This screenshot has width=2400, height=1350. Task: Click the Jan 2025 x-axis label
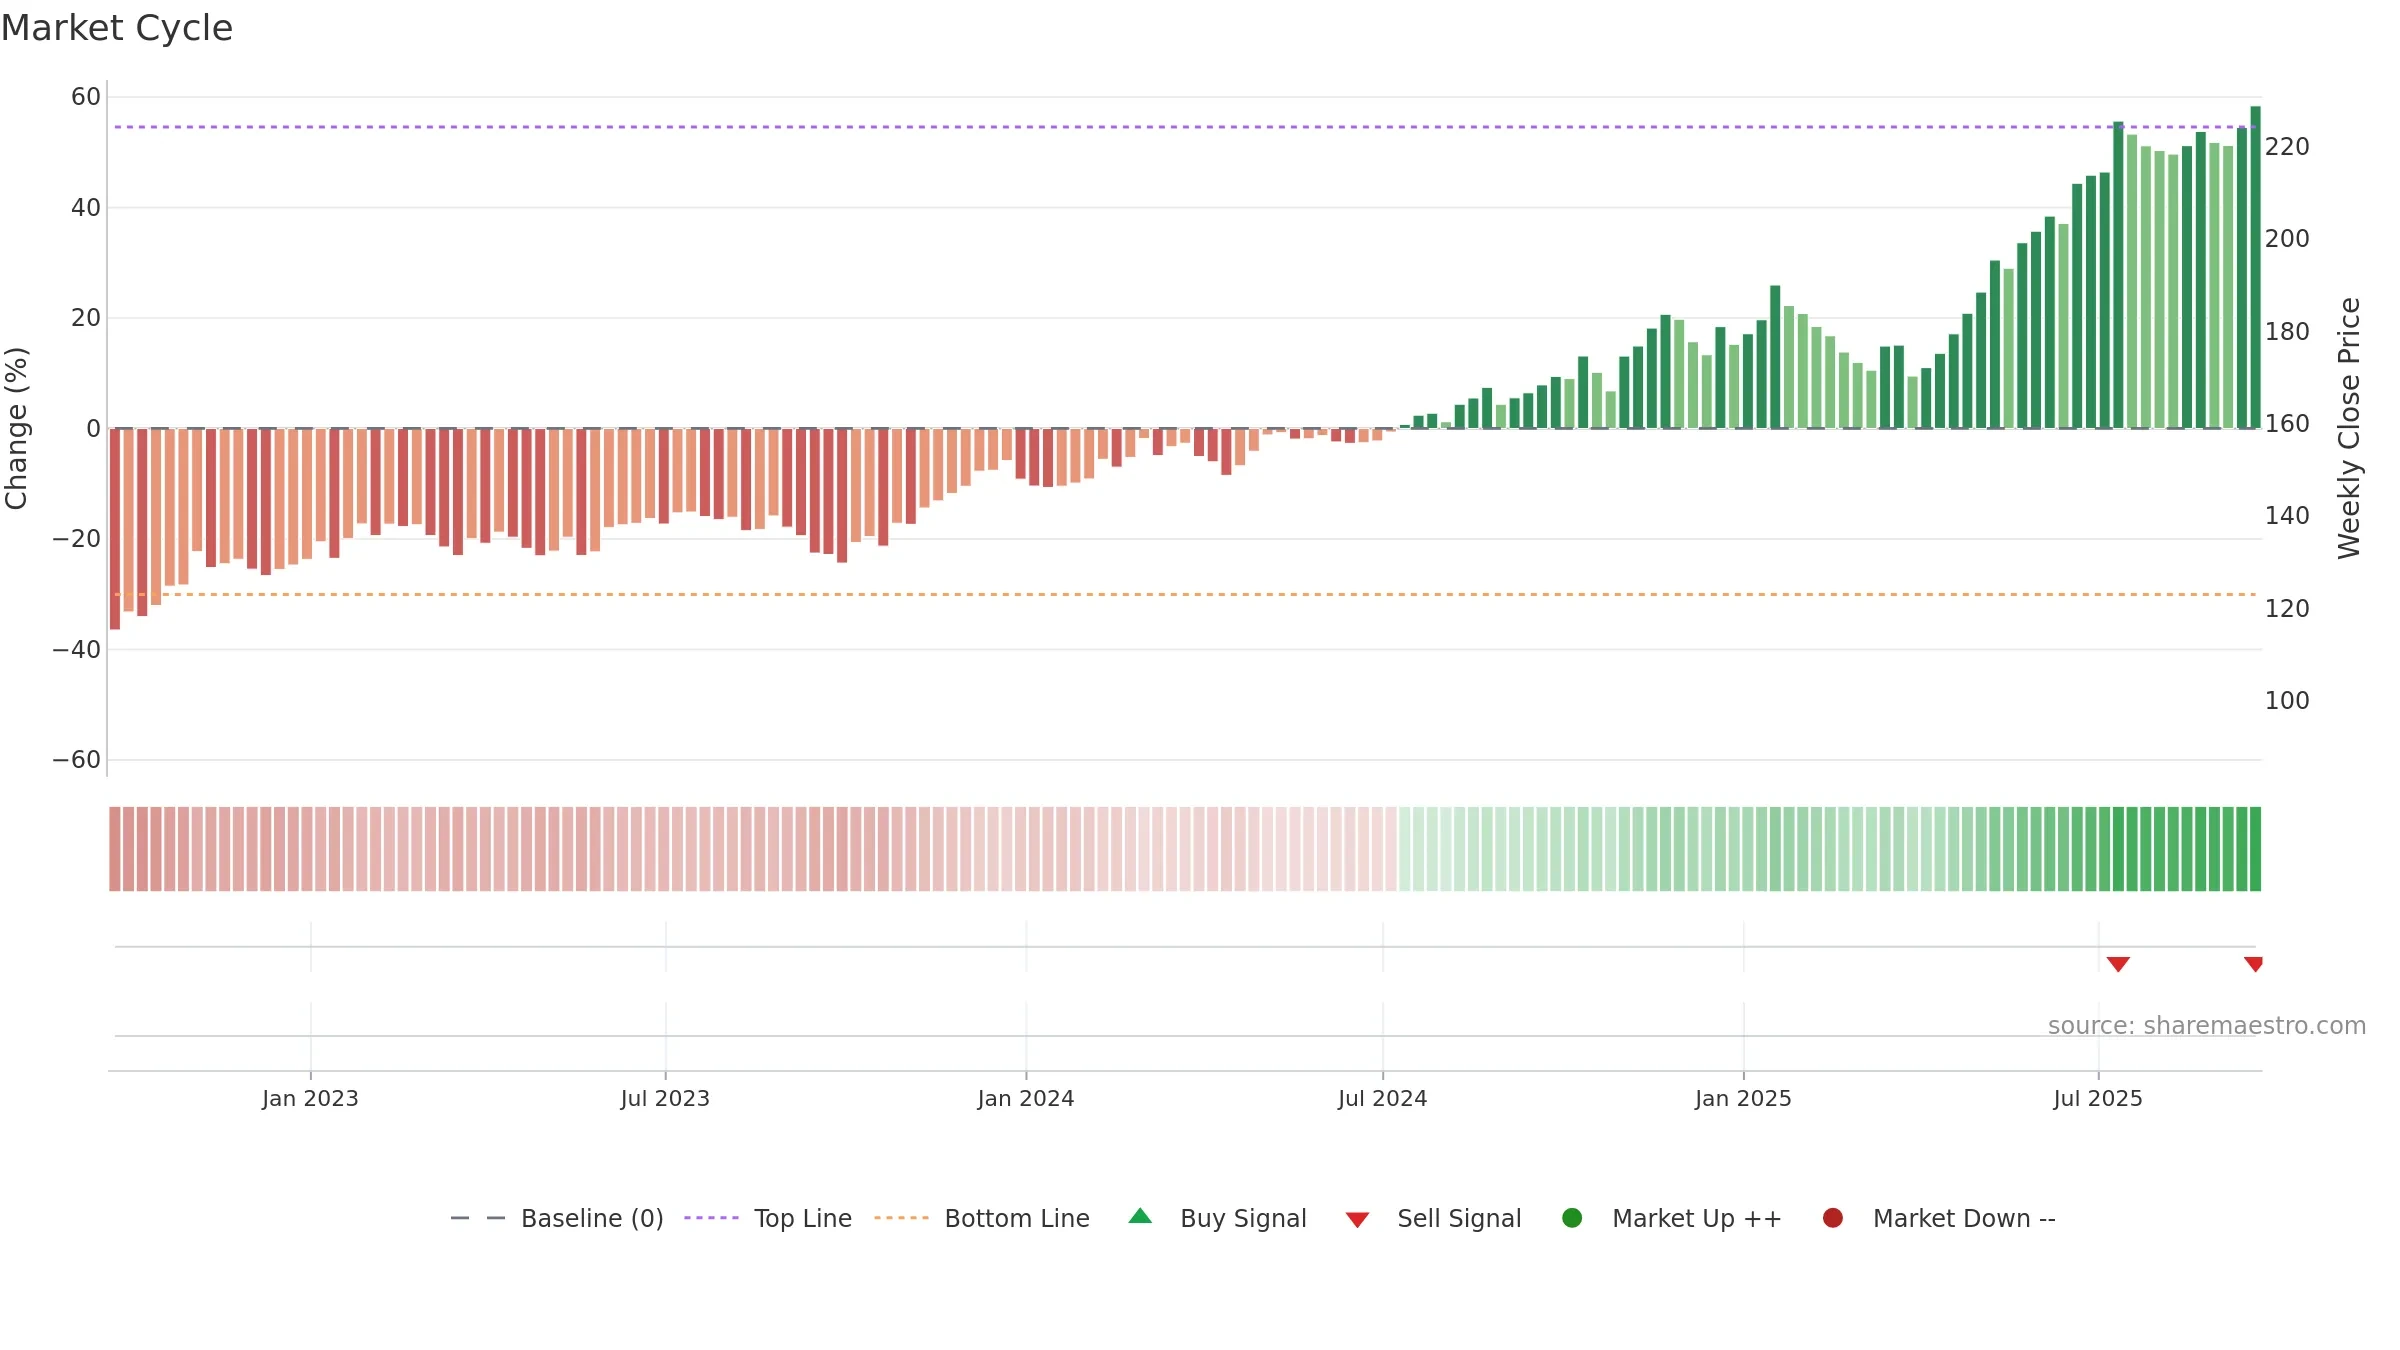[1743, 1099]
